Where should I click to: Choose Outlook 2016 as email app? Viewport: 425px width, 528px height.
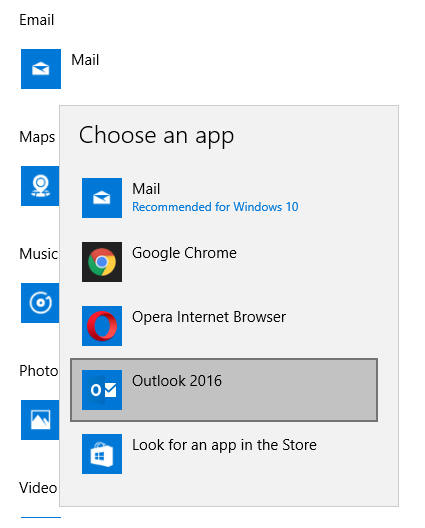coord(224,390)
